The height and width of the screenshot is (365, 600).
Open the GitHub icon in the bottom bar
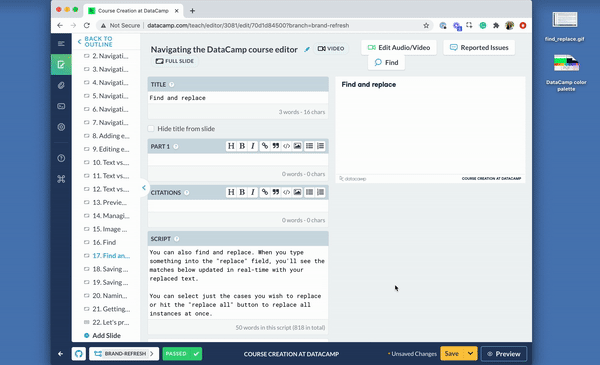tap(79, 354)
